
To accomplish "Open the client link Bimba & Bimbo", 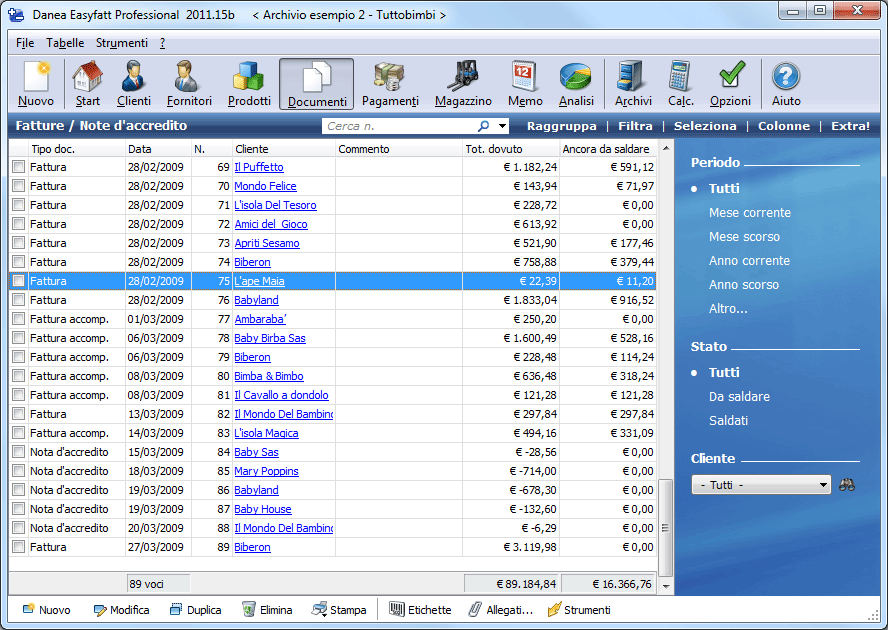I will pyautogui.click(x=269, y=376).
